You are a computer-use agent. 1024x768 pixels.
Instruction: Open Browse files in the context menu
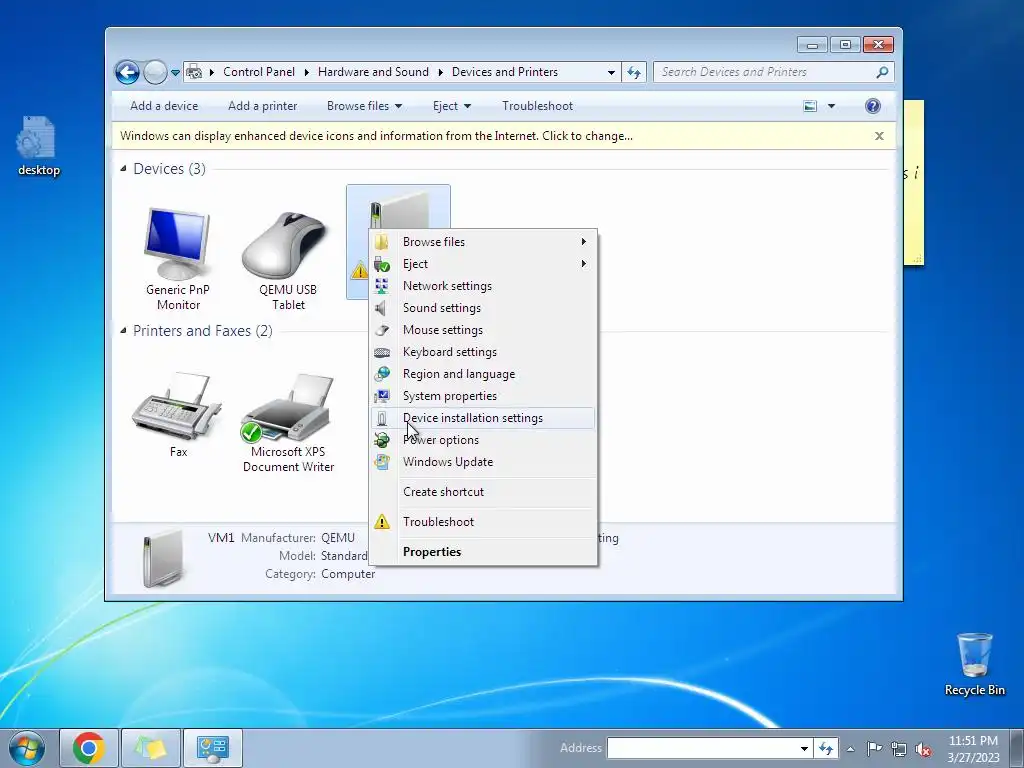(483, 242)
